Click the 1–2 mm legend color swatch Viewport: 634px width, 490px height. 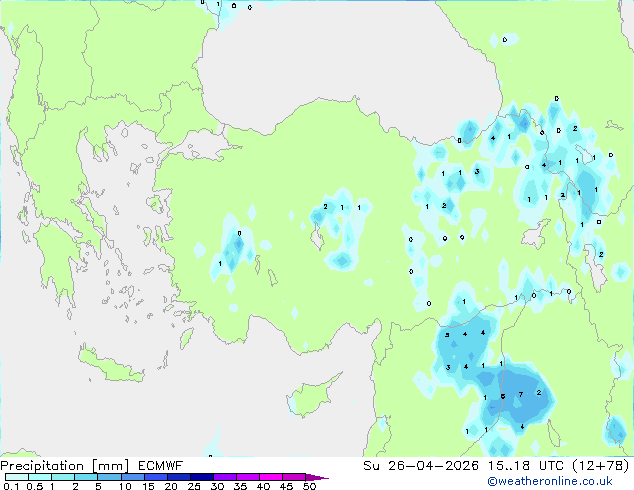63,477
